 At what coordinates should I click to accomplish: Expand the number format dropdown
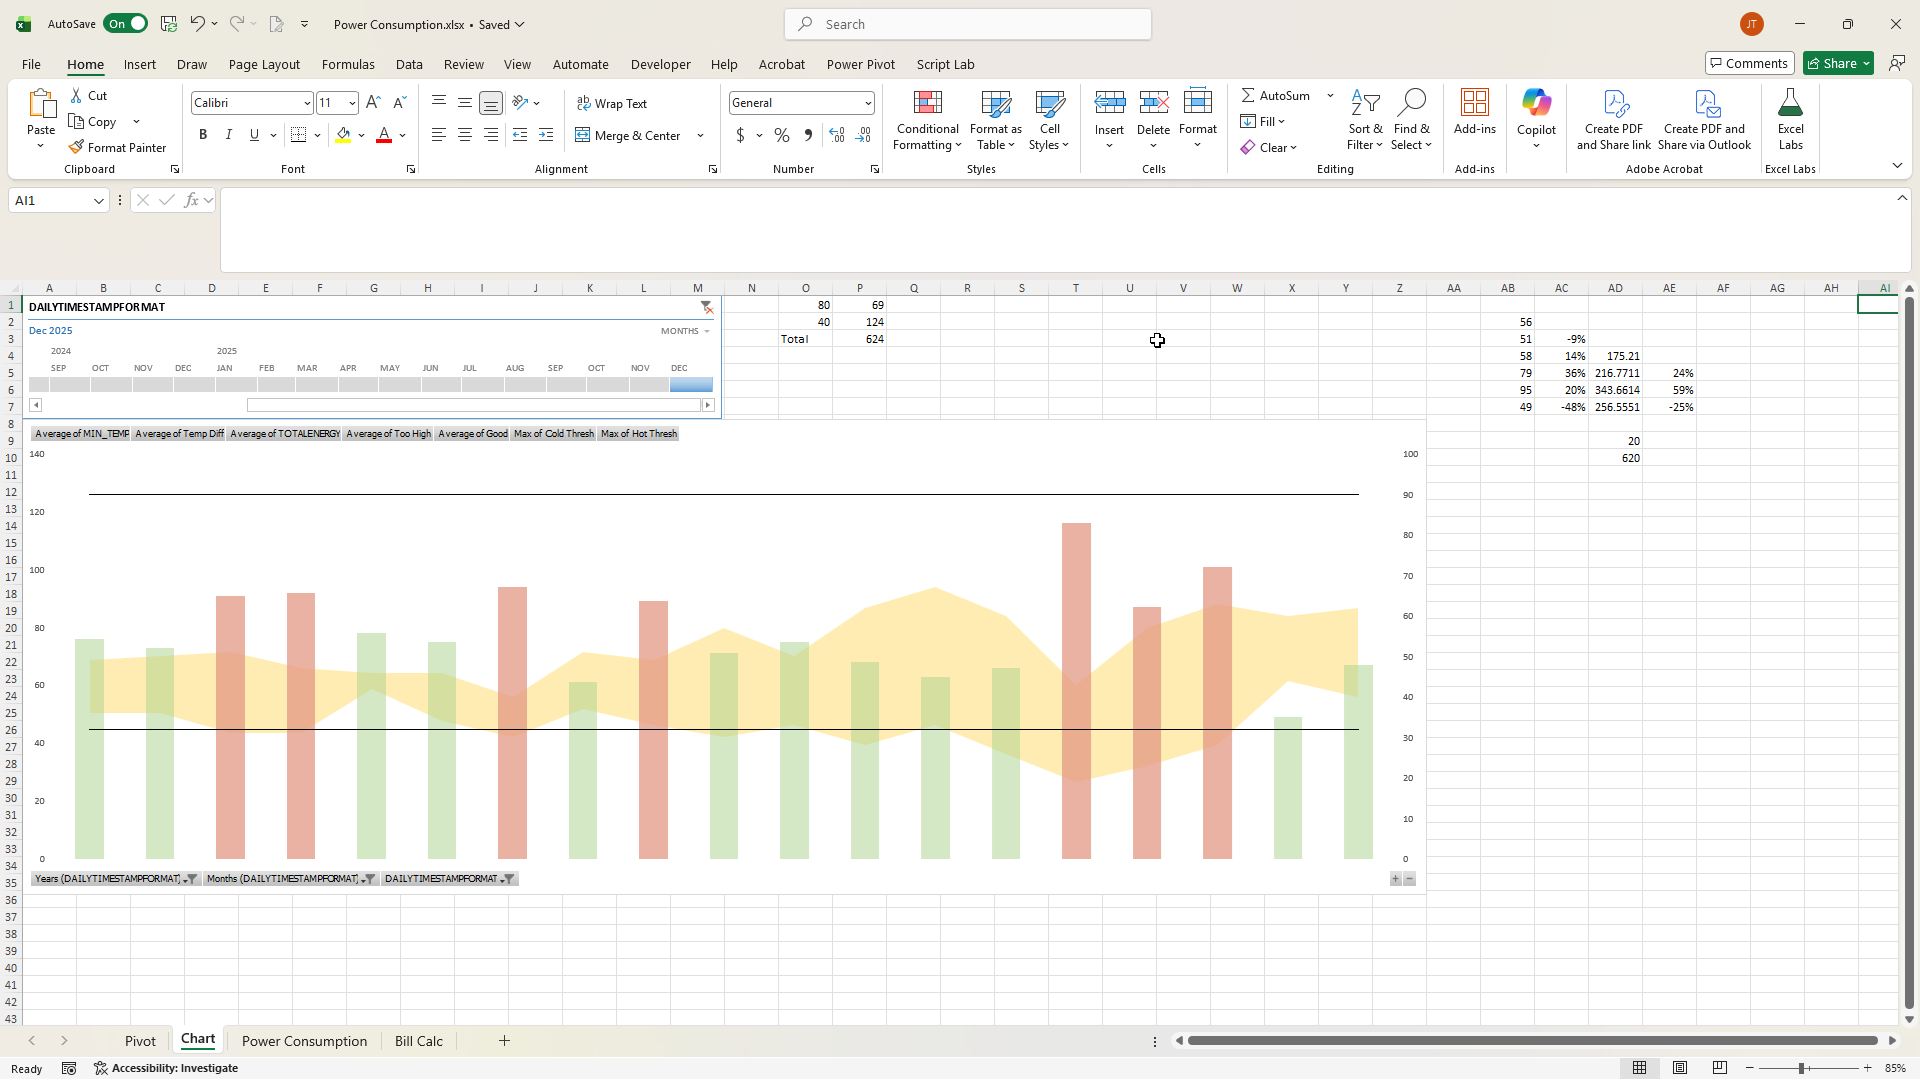point(867,104)
